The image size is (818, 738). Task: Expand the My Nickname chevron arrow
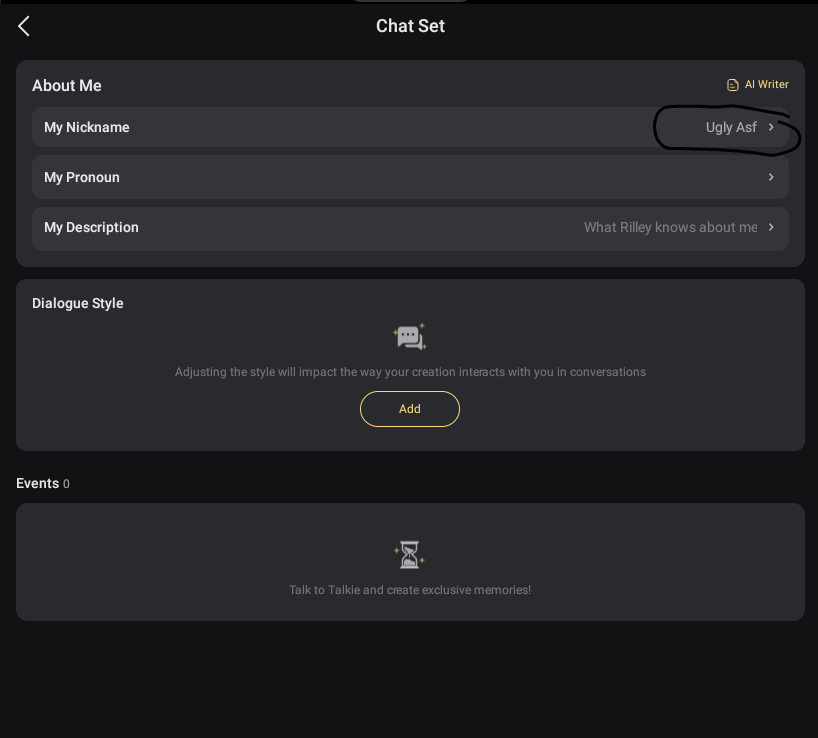click(x=771, y=127)
